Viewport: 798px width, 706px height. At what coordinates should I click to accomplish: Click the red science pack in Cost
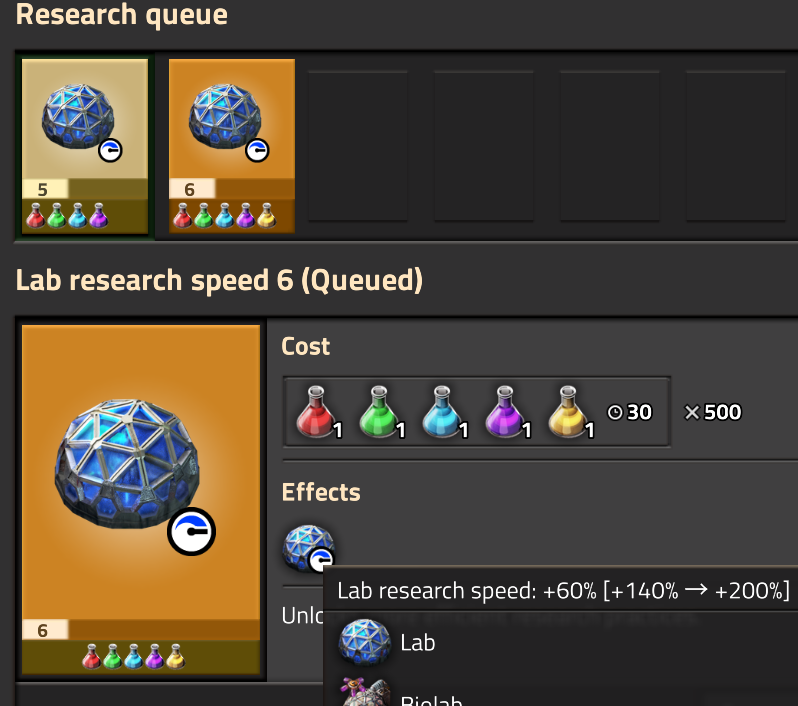[x=319, y=412]
